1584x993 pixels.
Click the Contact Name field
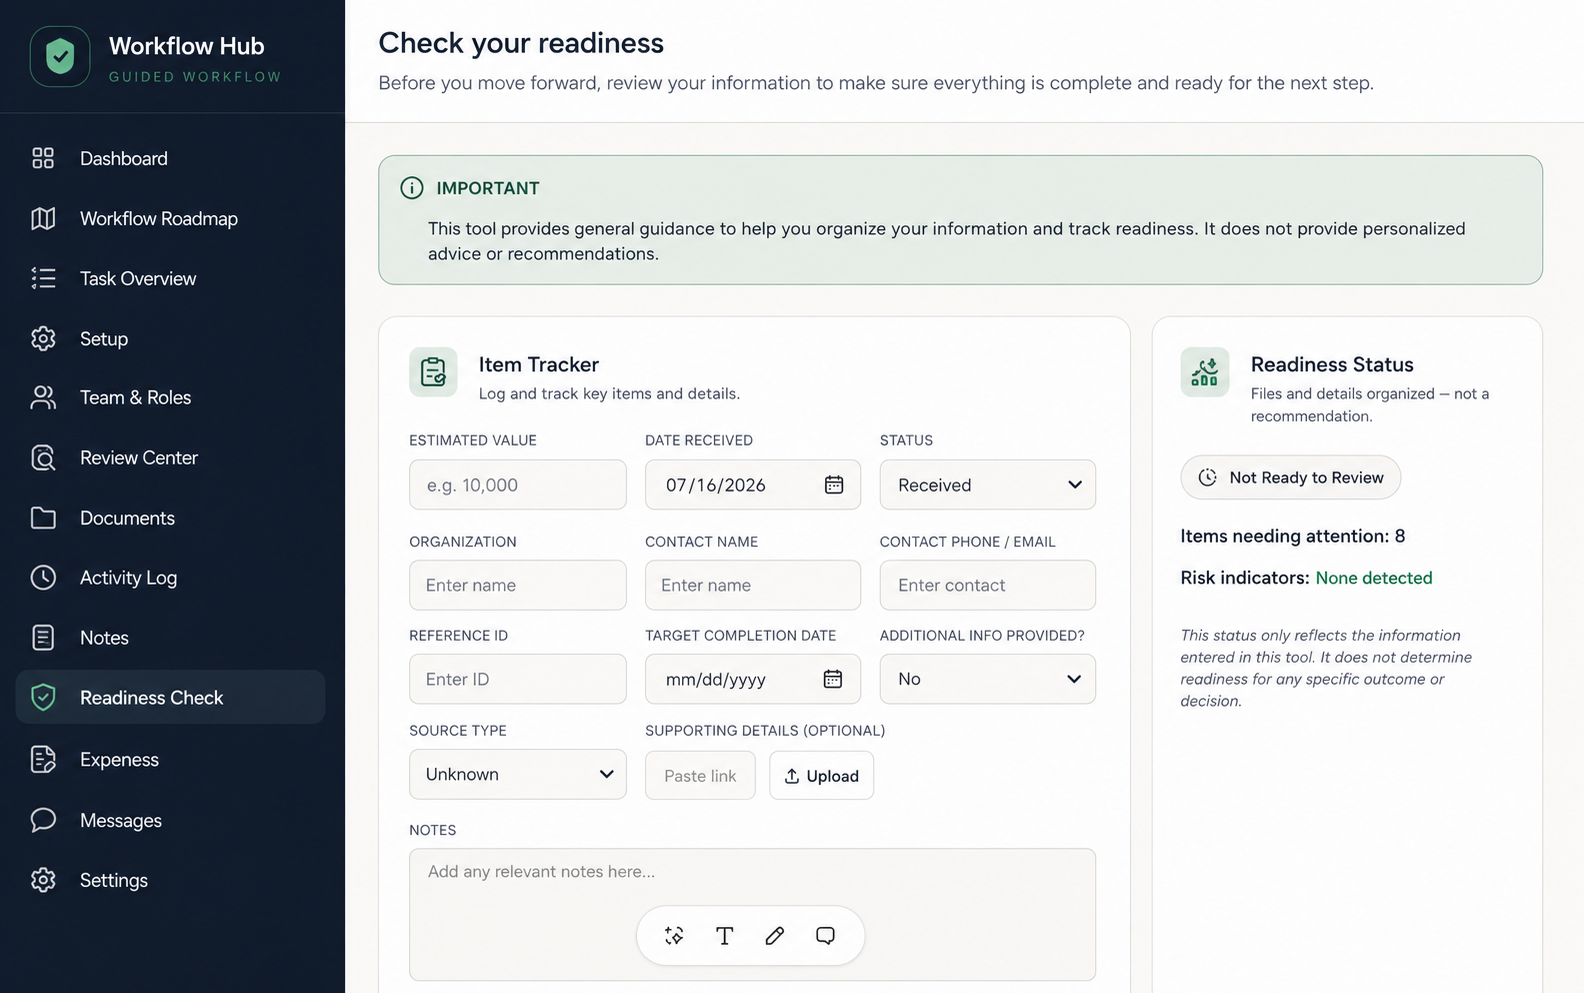pyautogui.click(x=753, y=585)
